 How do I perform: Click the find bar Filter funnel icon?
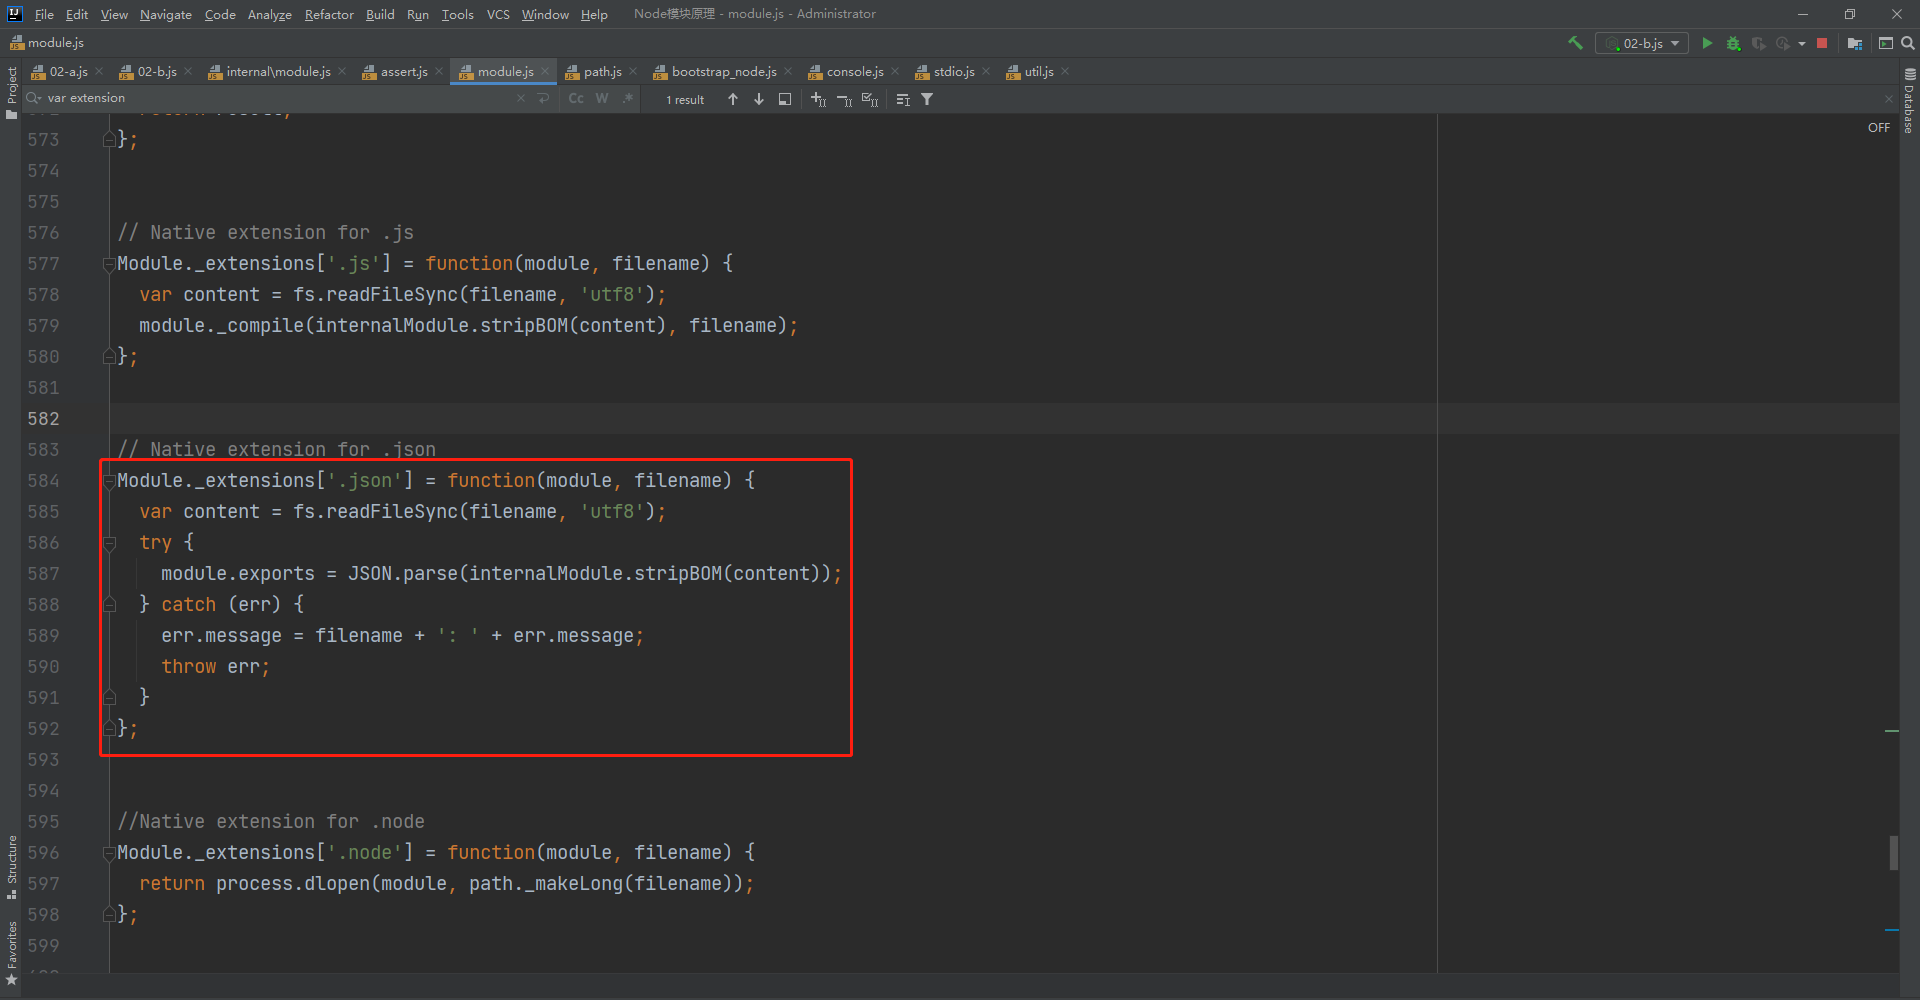click(927, 99)
